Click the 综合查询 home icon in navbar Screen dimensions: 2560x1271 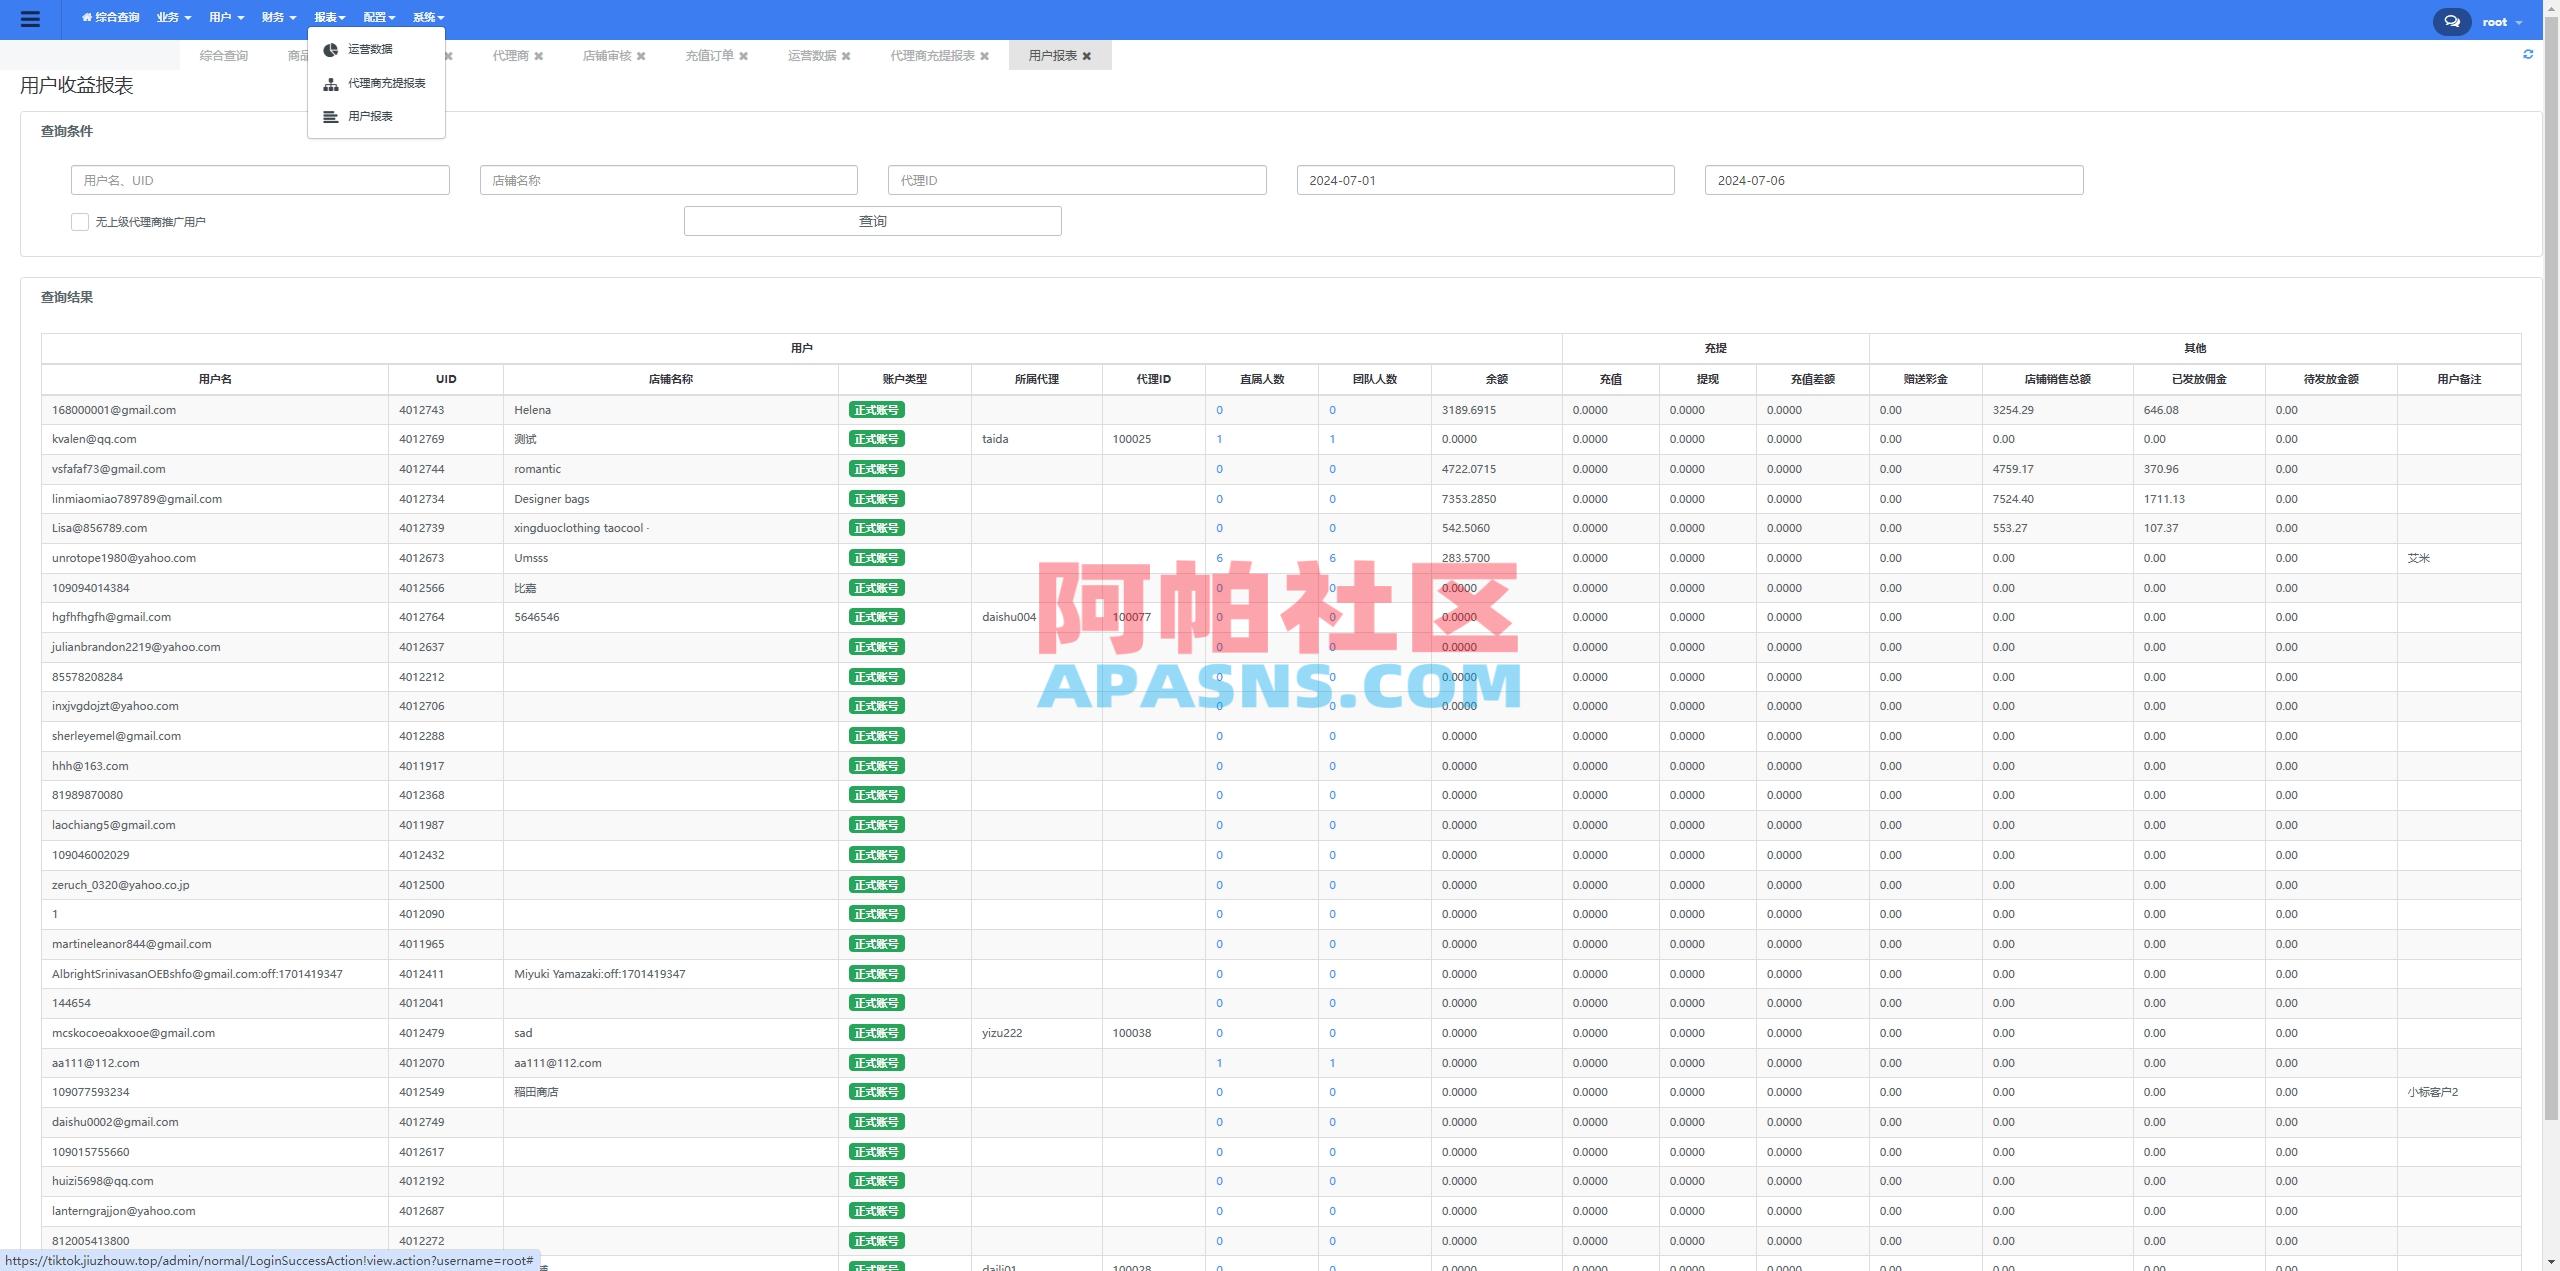pos(88,17)
